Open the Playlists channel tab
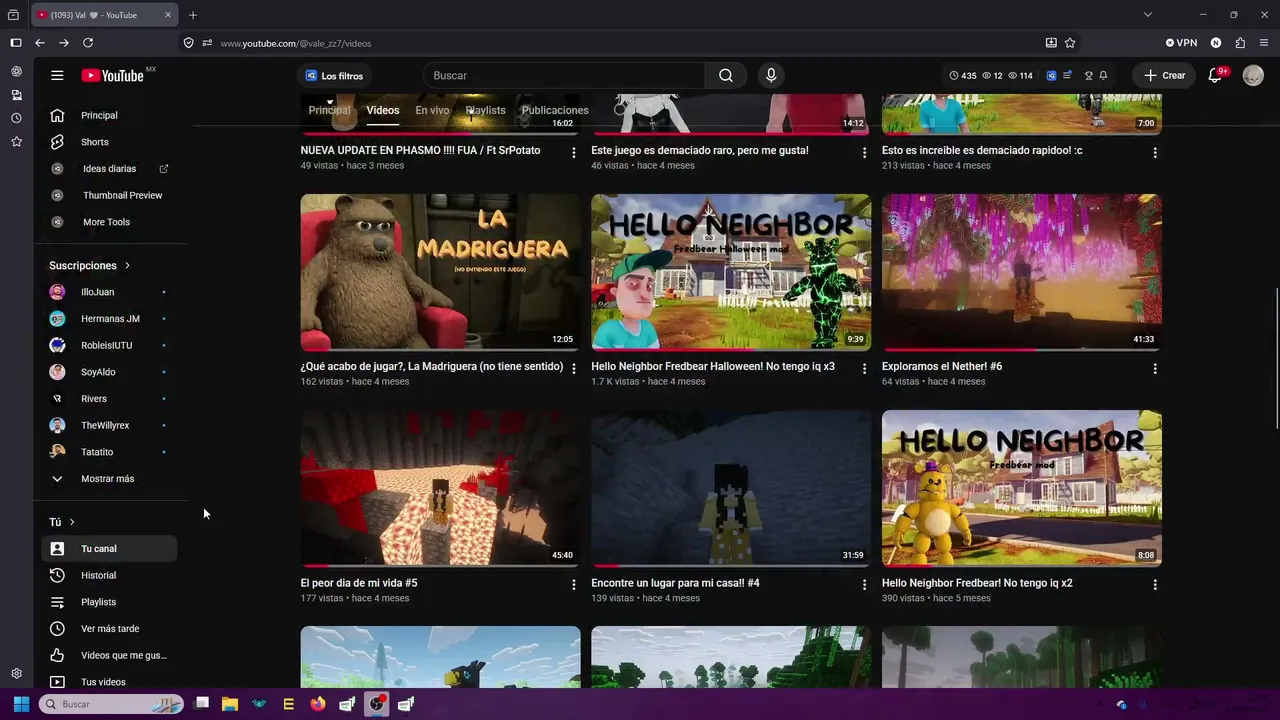This screenshot has width=1280, height=720. (x=486, y=110)
